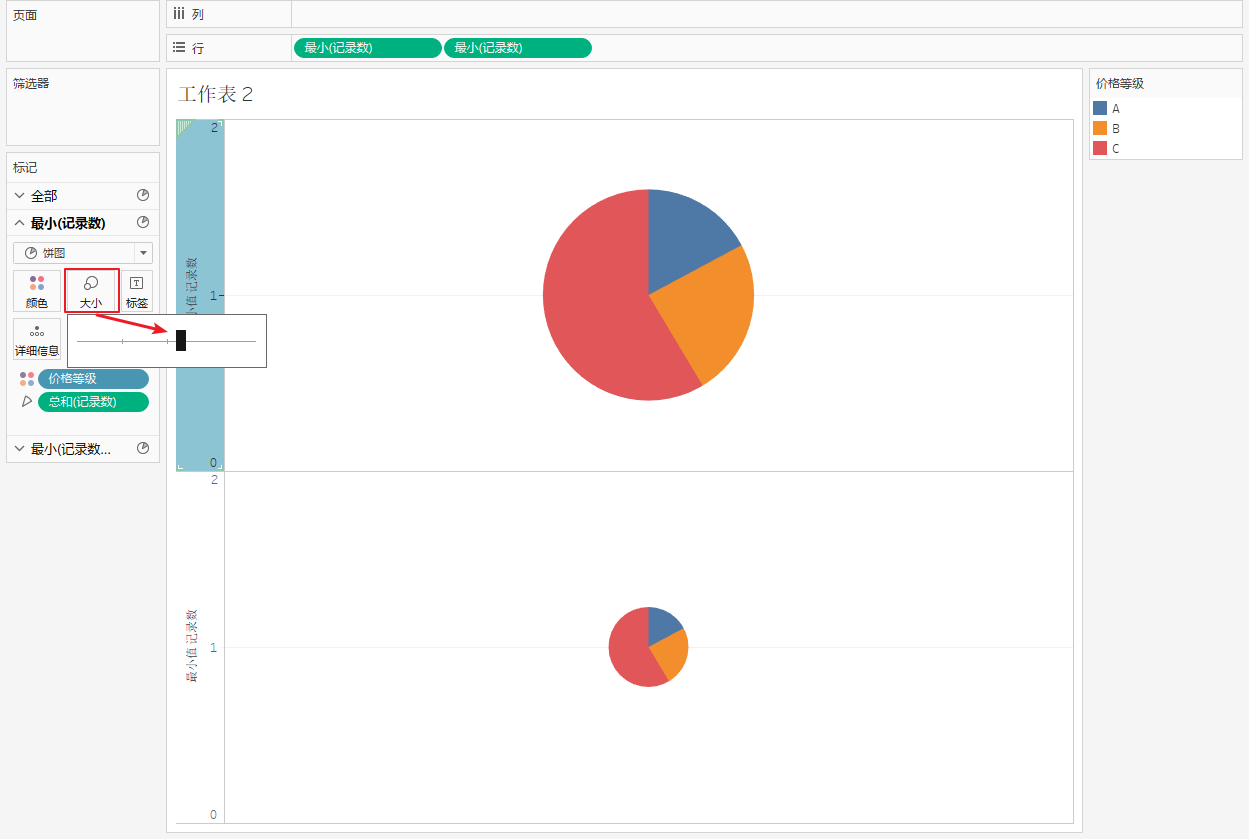Click the size slider handle

pyautogui.click(x=181, y=341)
